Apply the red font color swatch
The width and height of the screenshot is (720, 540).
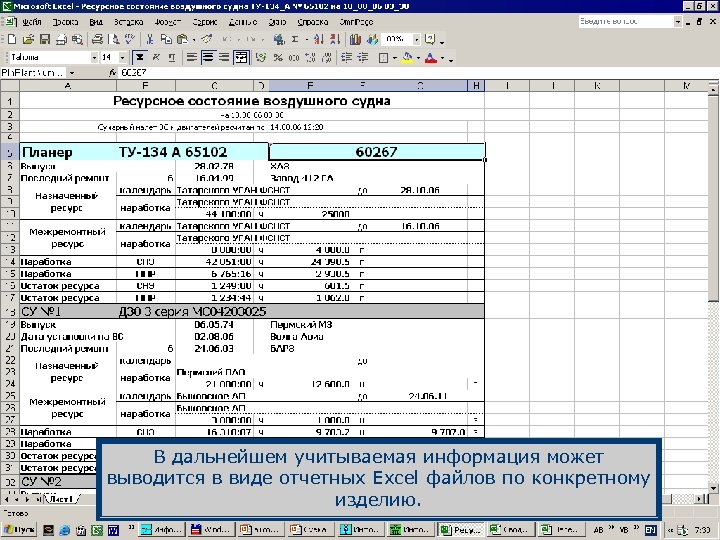pyautogui.click(x=431, y=58)
